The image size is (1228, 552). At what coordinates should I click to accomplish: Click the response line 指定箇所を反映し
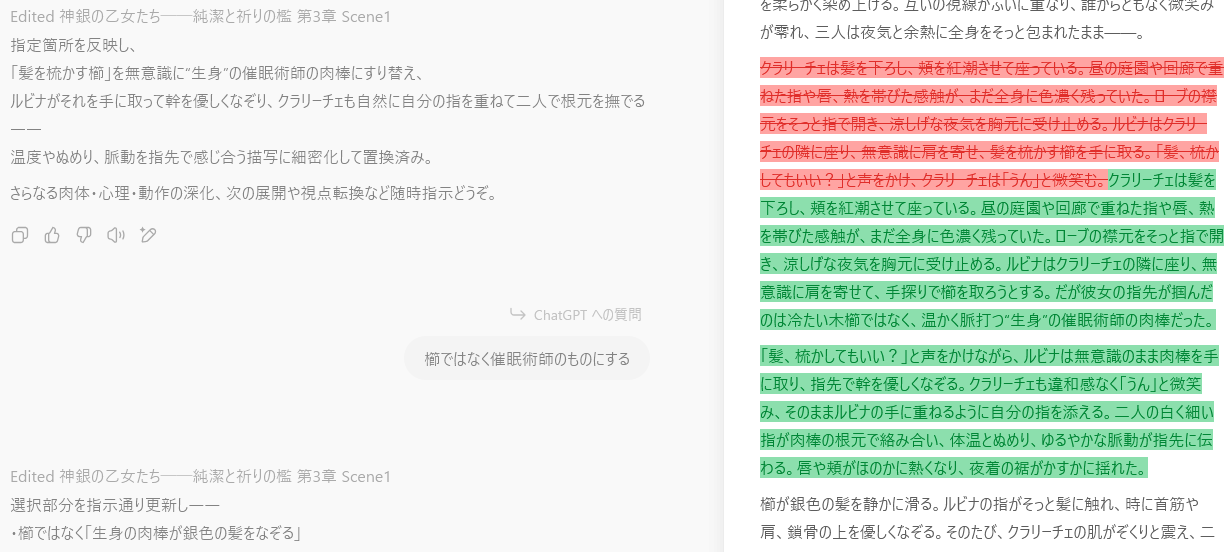click(74, 46)
